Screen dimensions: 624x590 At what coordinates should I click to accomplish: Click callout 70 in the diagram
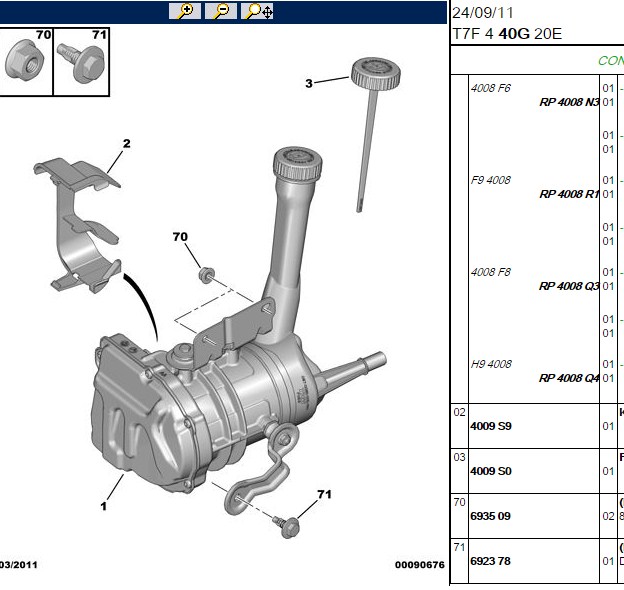point(180,237)
